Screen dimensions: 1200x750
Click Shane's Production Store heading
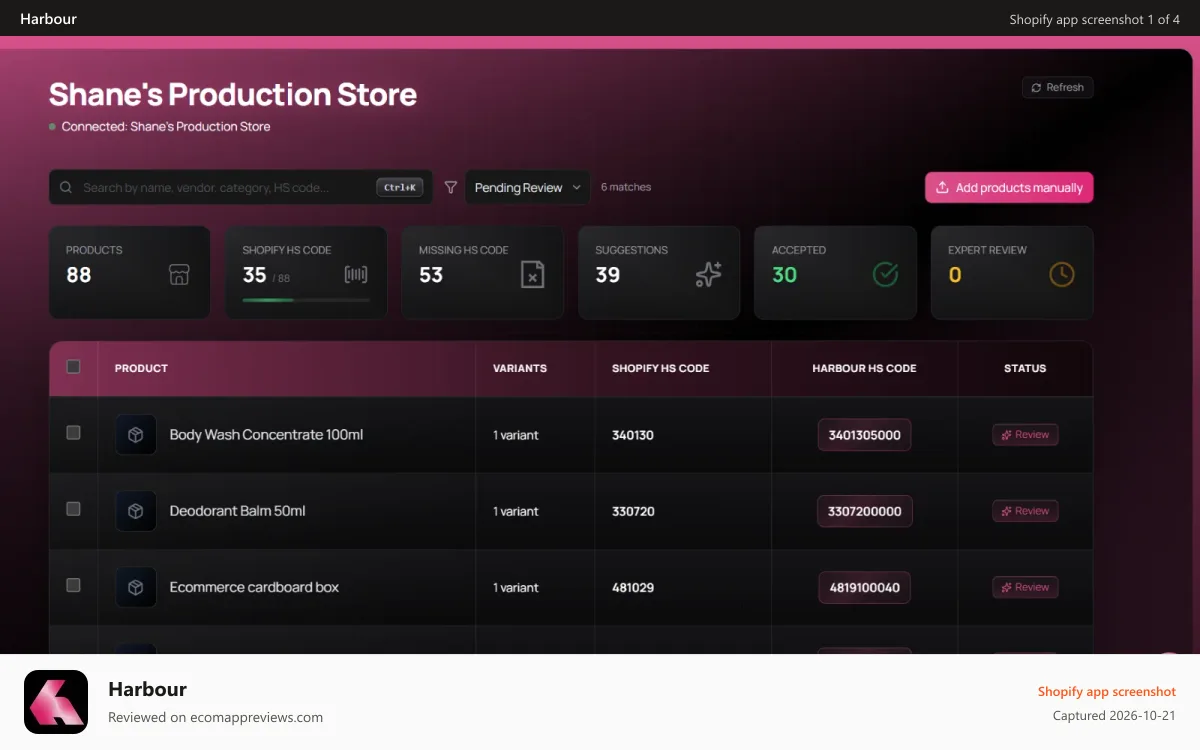coord(233,94)
